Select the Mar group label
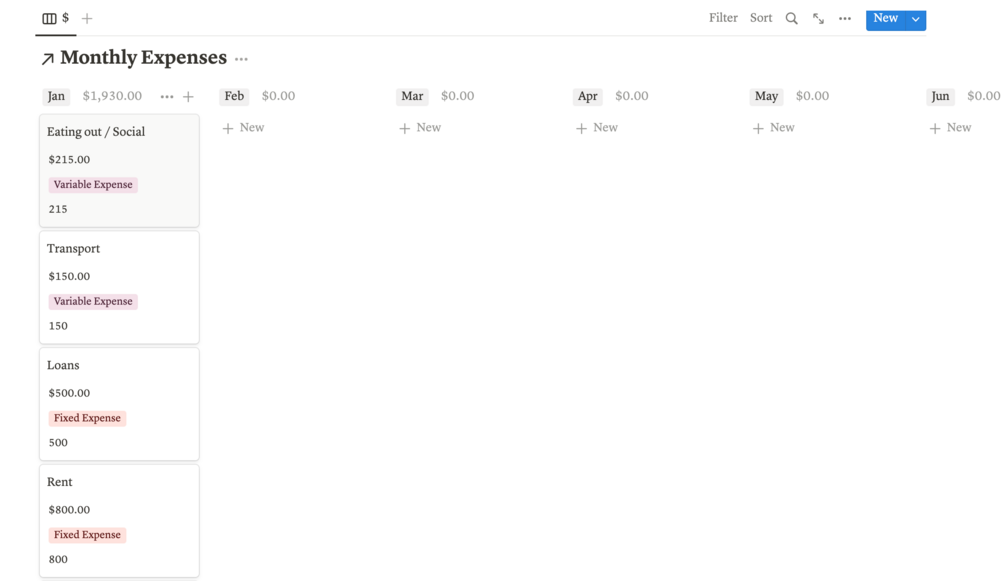 tap(412, 96)
